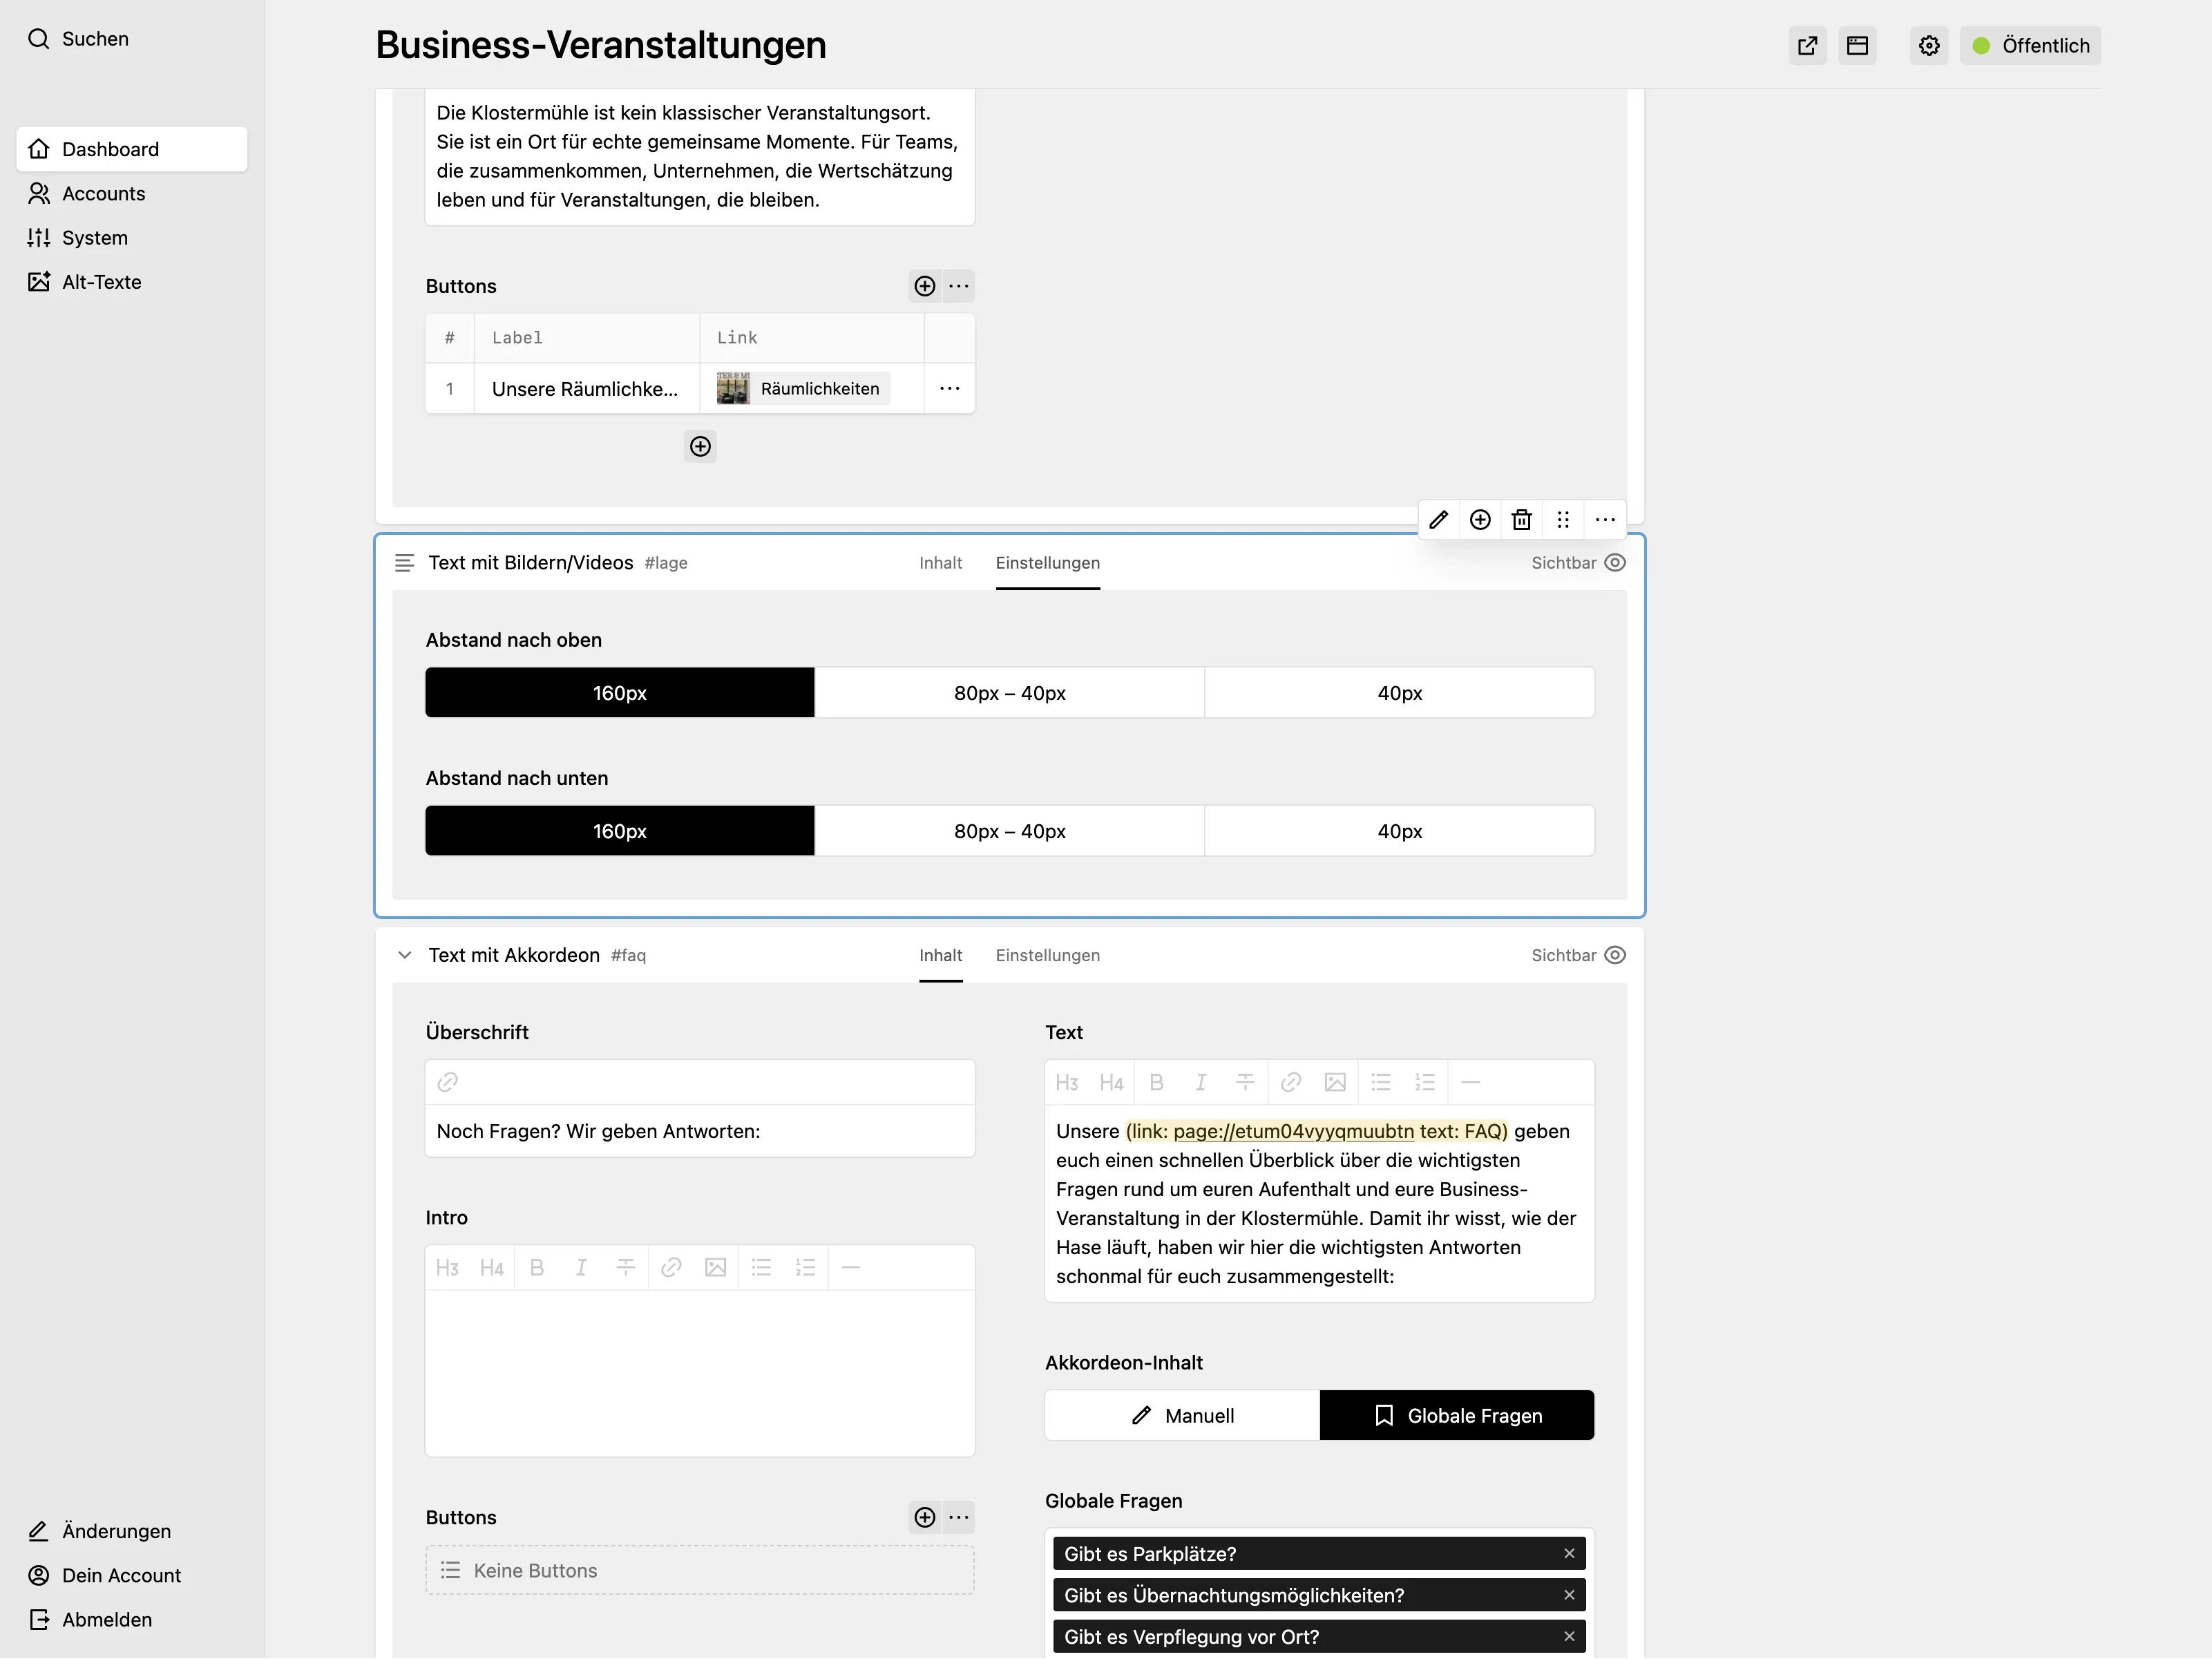2212x1659 pixels.
Task: Click the H3 heading icon in Text toolbar
Action: [1067, 1082]
